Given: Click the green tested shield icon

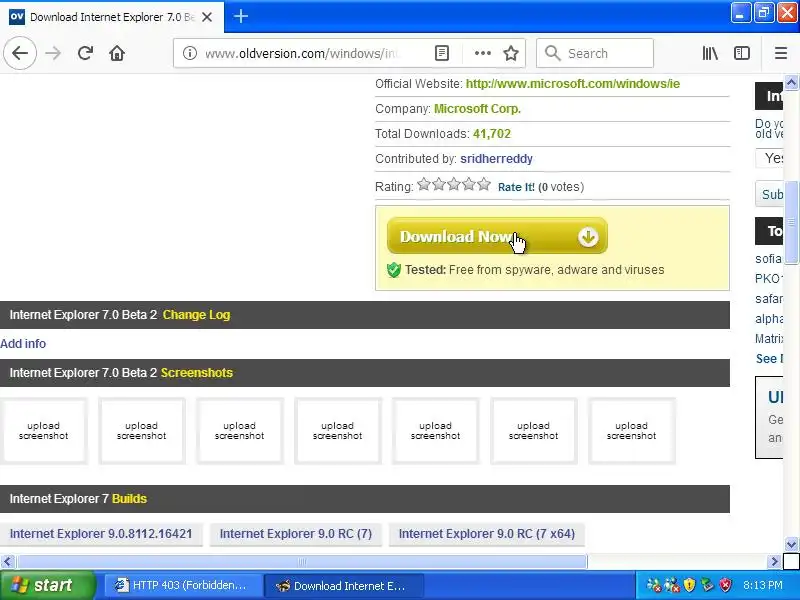Looking at the screenshot, I should 394,270.
